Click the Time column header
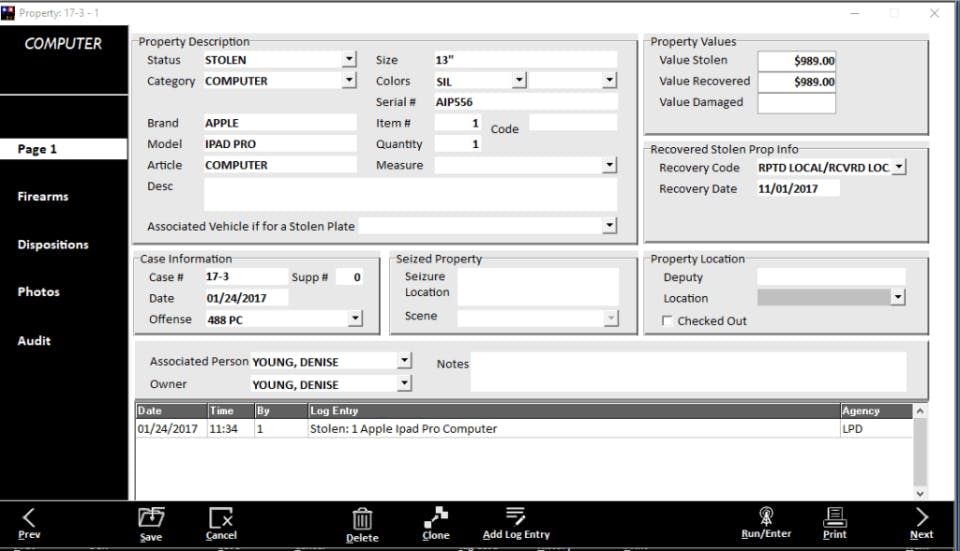 coord(231,411)
